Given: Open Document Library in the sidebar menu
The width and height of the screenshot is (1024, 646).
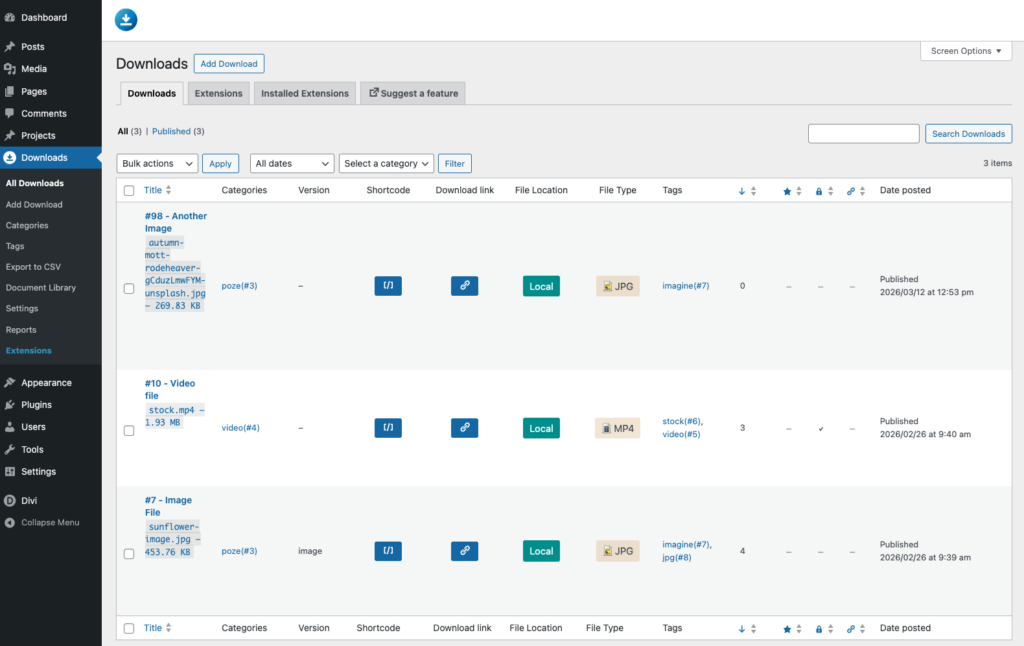Looking at the screenshot, I should coord(40,288).
